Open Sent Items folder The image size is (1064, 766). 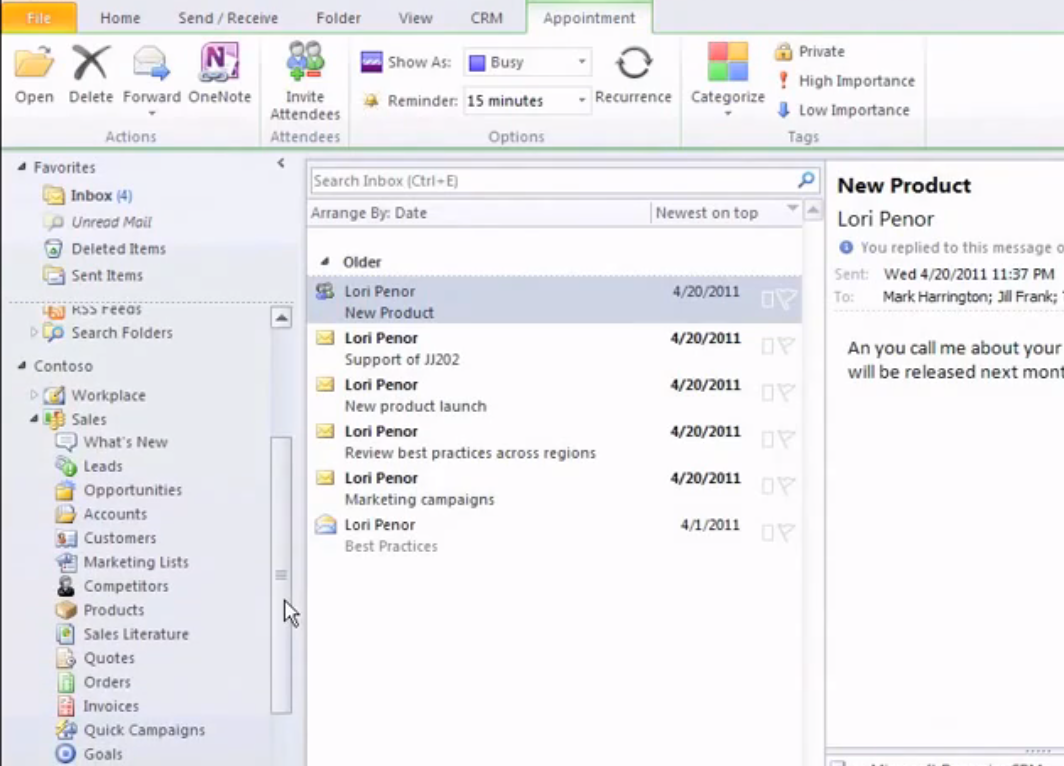coord(94,275)
